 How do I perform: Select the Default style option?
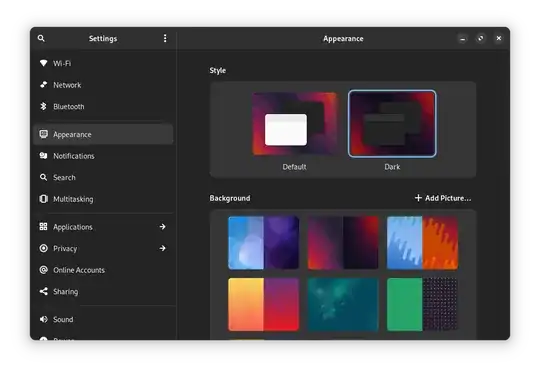click(x=294, y=124)
